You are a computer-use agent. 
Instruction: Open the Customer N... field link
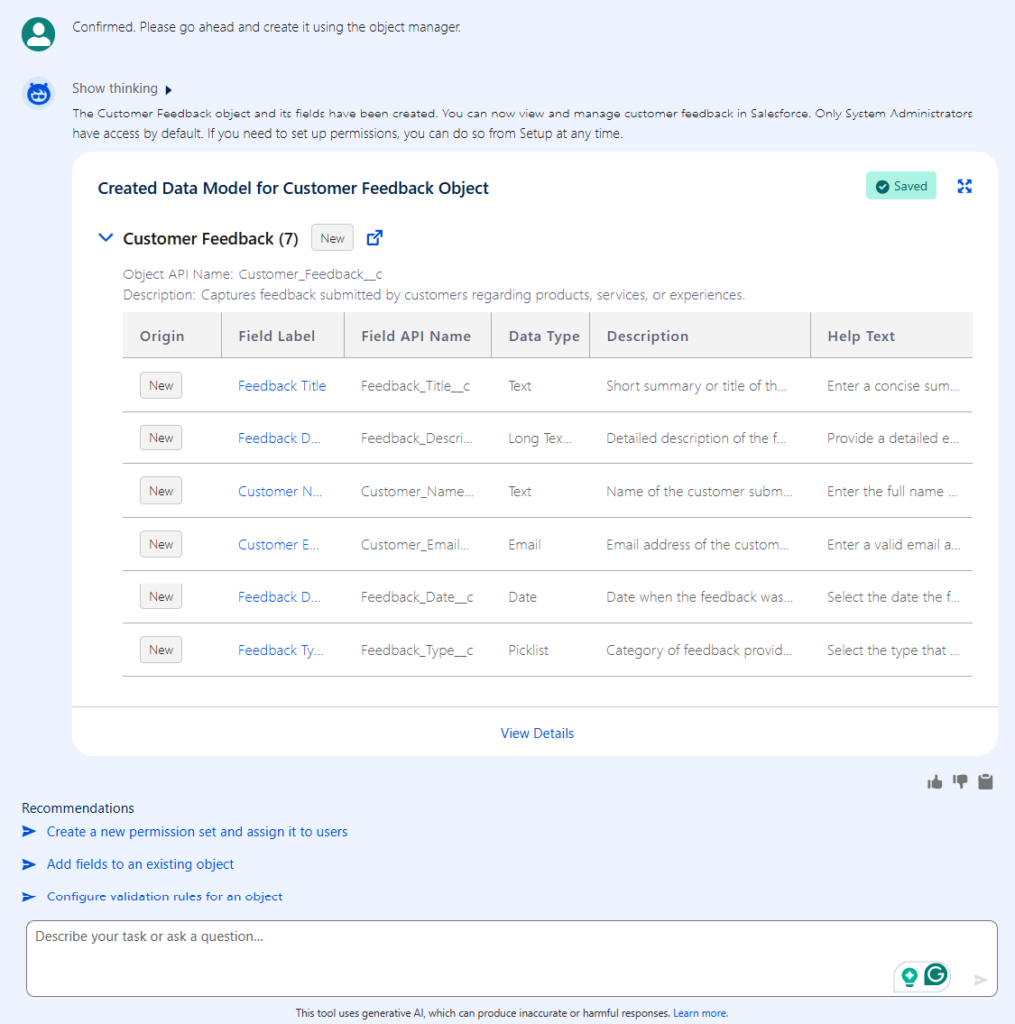tap(280, 491)
